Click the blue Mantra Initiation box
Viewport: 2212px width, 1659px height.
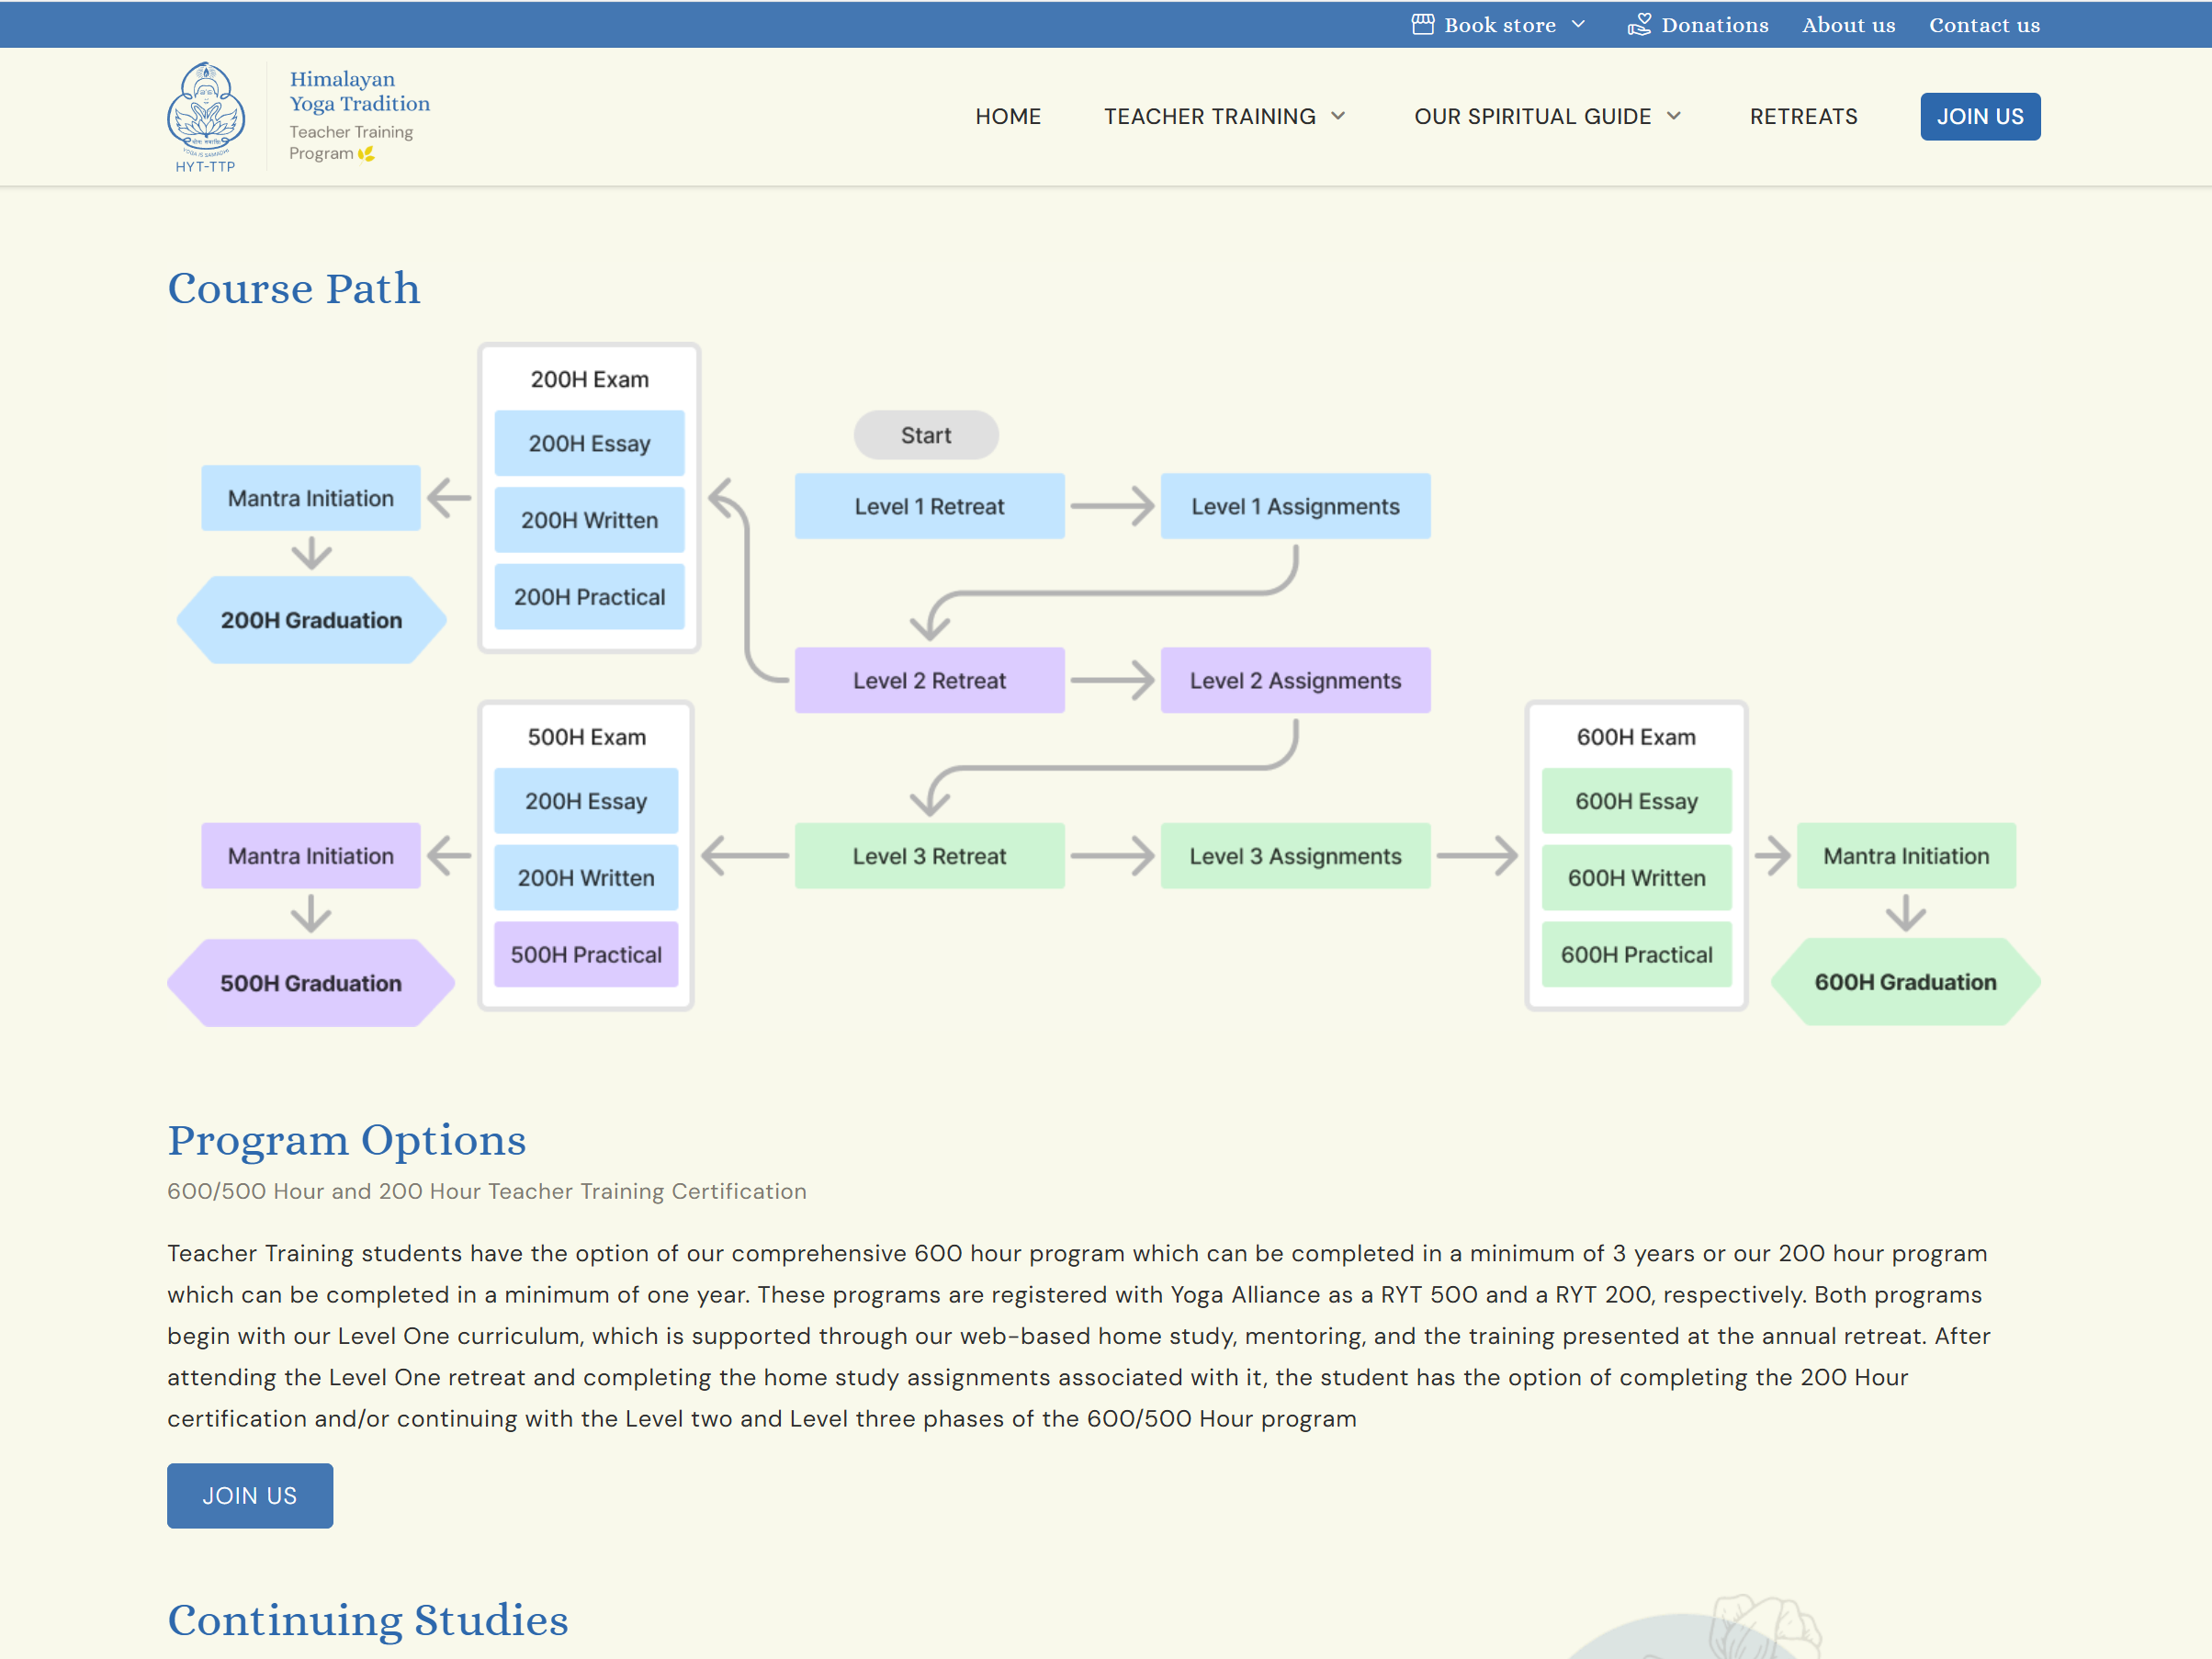click(311, 498)
